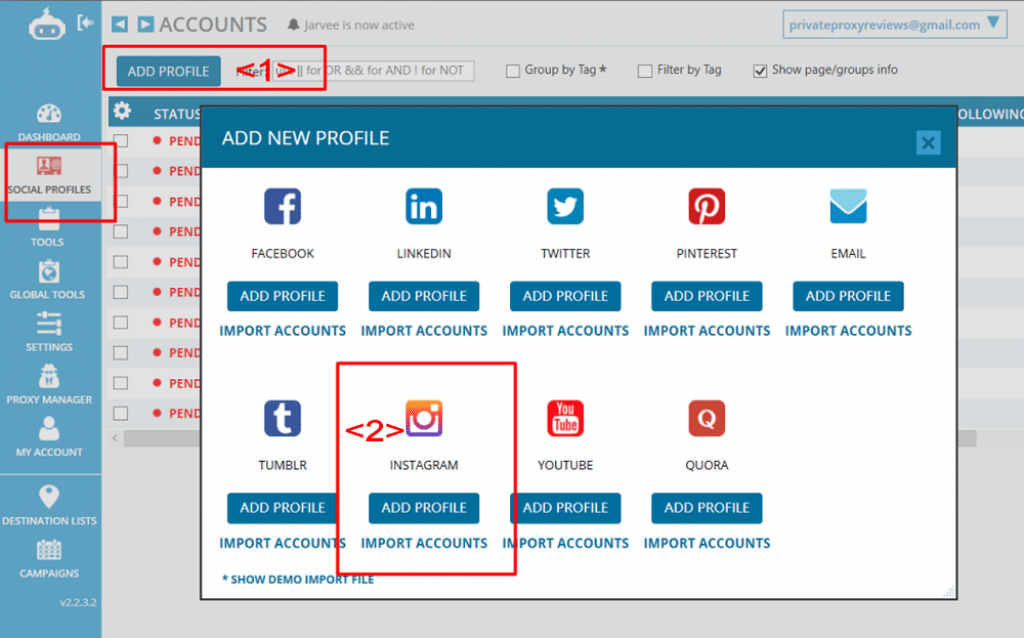Add a Pinterest profile
This screenshot has height=638, width=1024.
pos(707,296)
